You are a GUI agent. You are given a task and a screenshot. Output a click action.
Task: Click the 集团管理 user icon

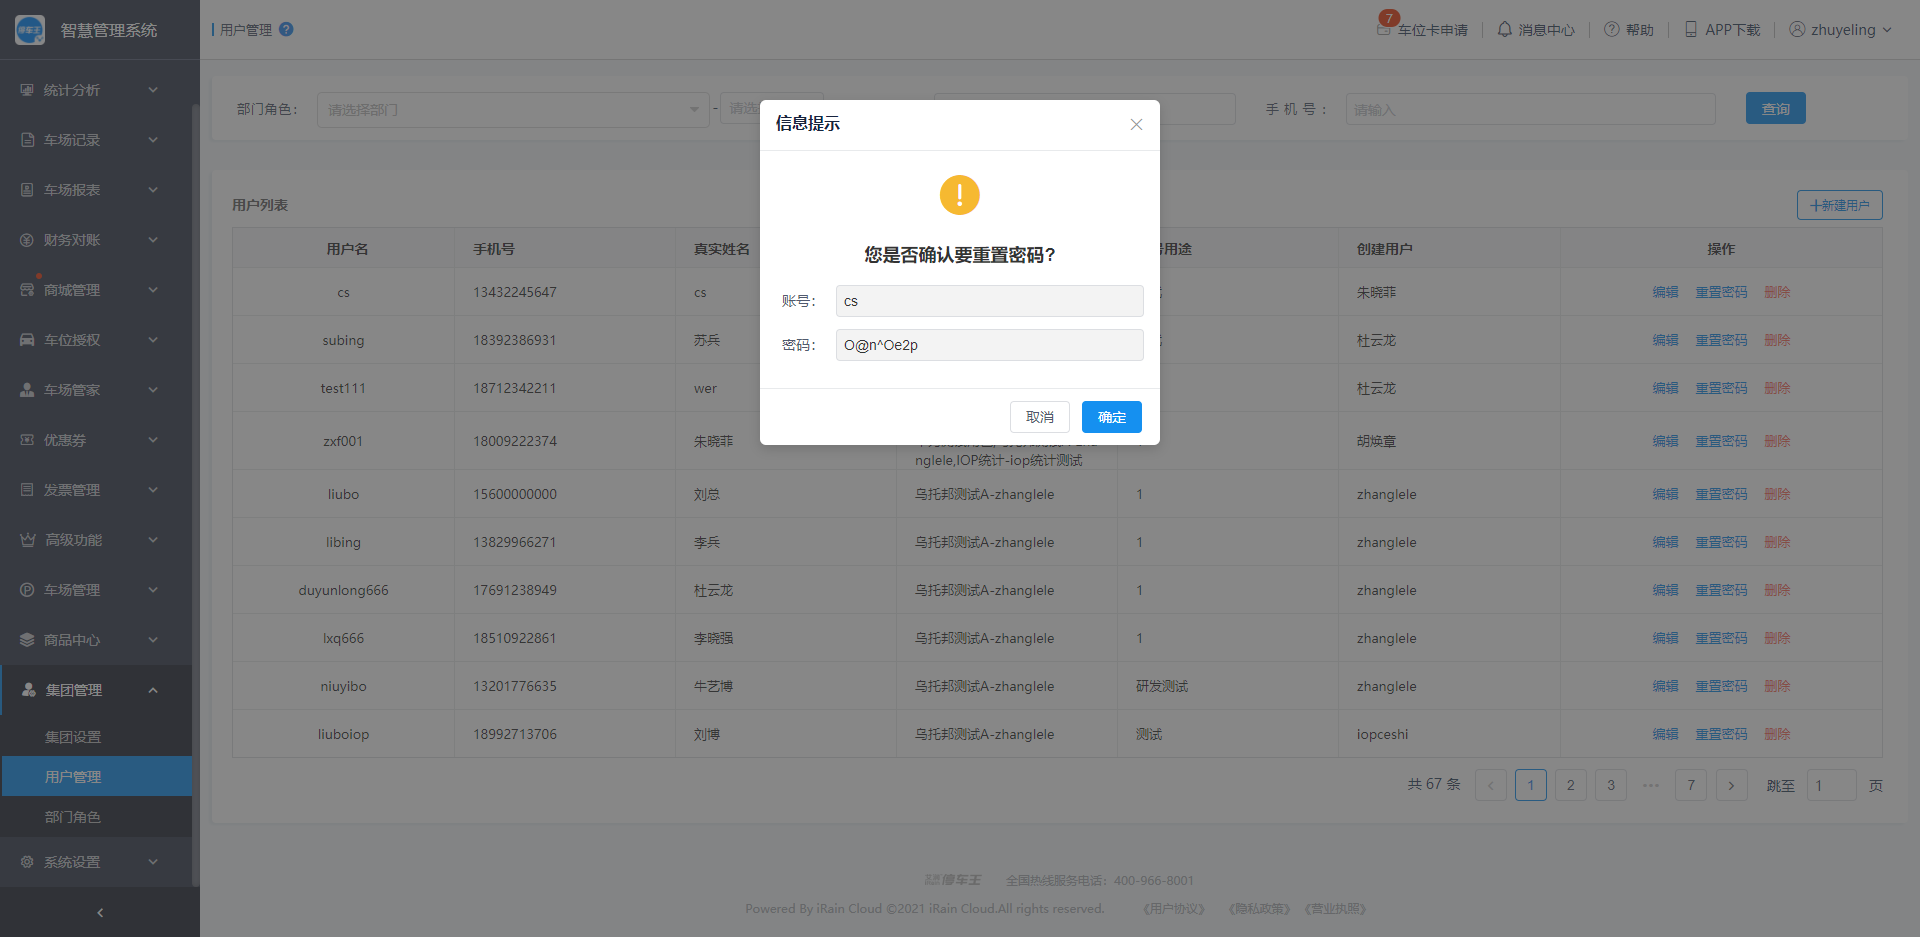28,690
